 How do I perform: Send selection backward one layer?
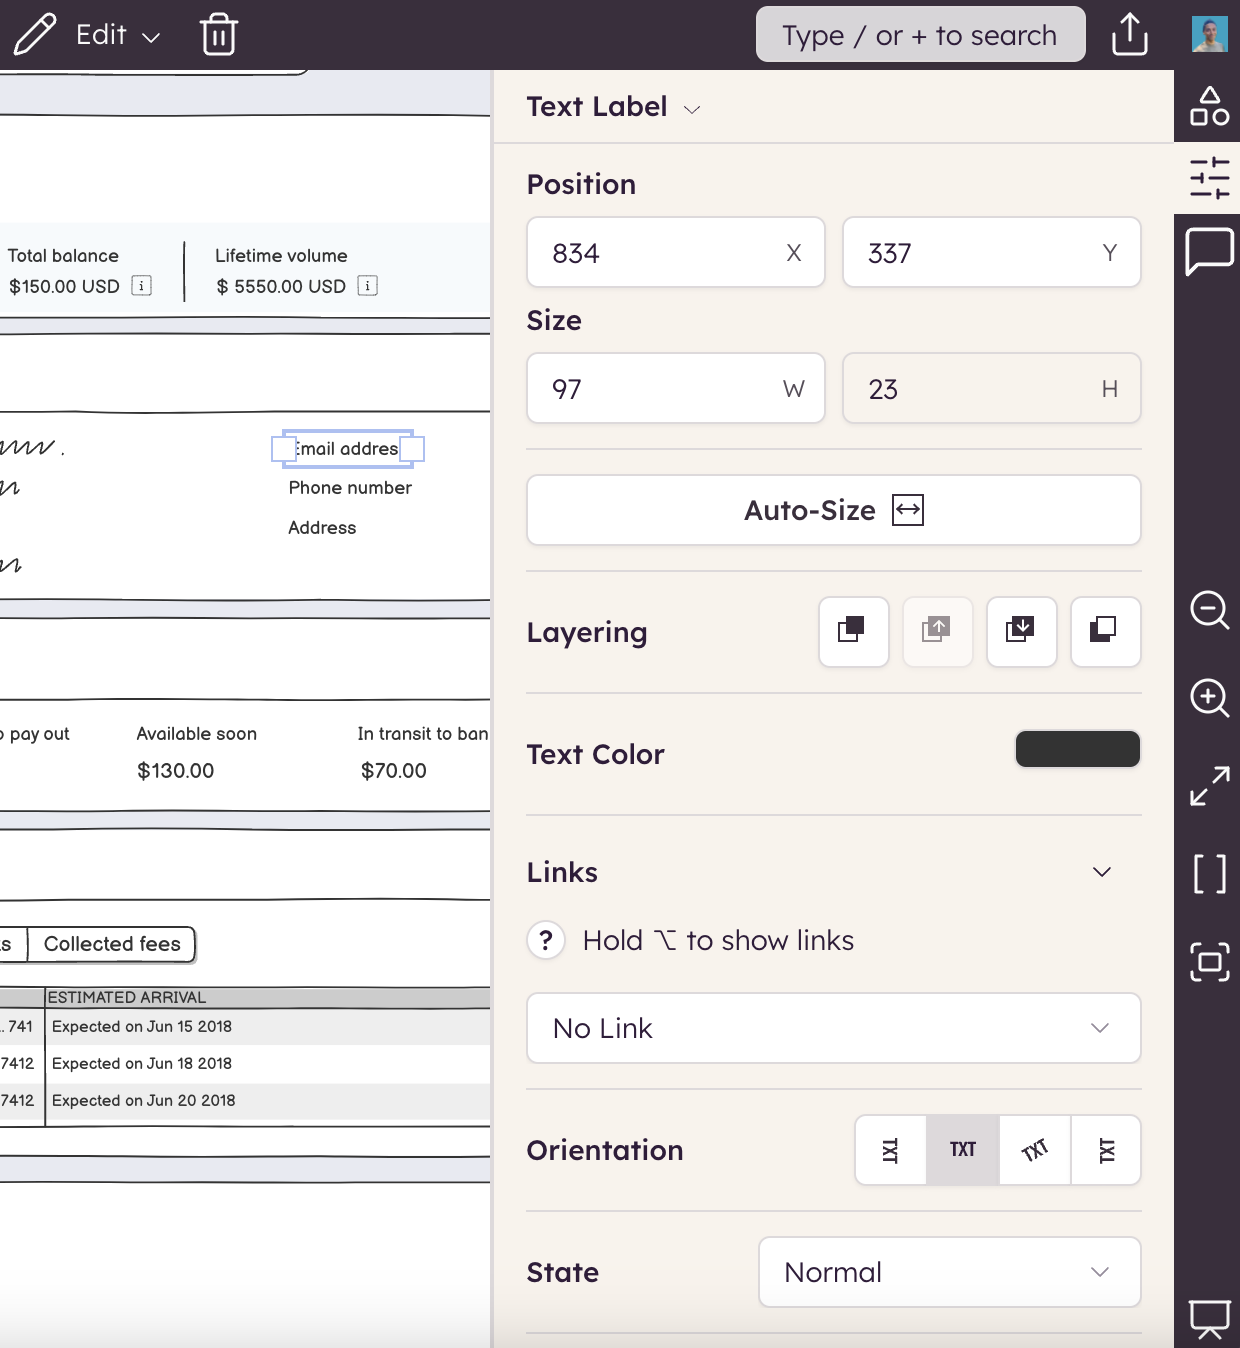point(1021,631)
